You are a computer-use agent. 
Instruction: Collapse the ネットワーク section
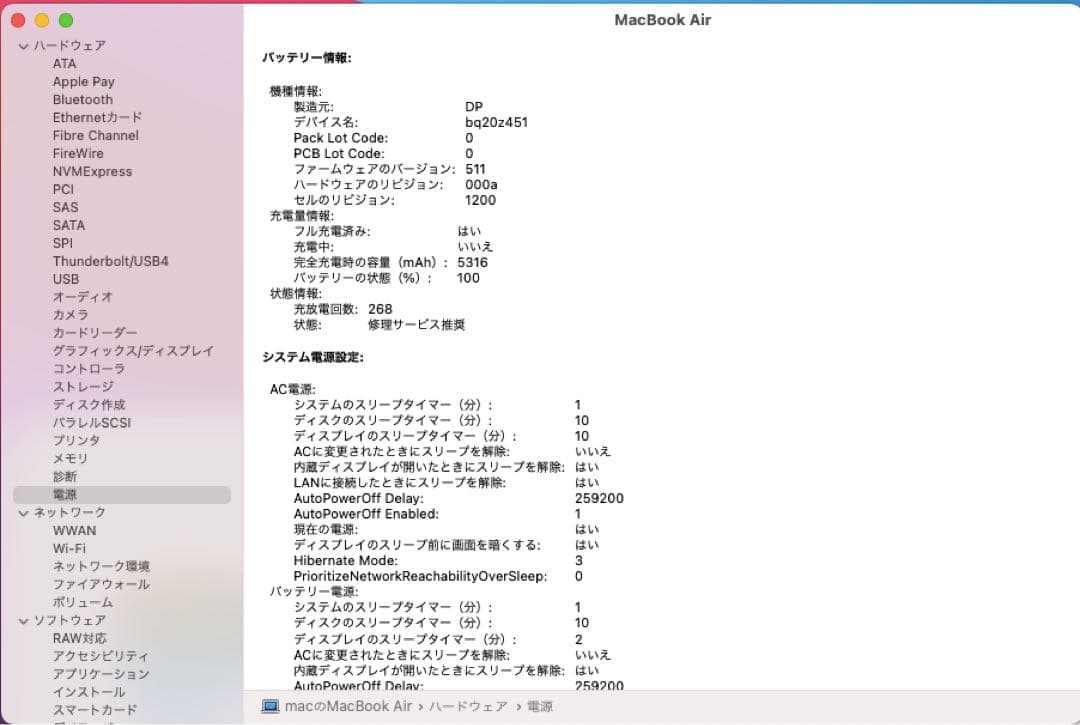(22, 511)
